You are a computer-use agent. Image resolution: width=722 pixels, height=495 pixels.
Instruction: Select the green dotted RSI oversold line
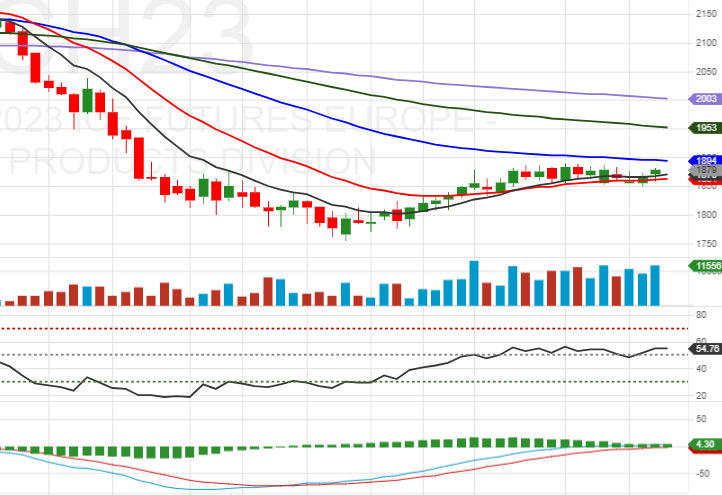344,382
